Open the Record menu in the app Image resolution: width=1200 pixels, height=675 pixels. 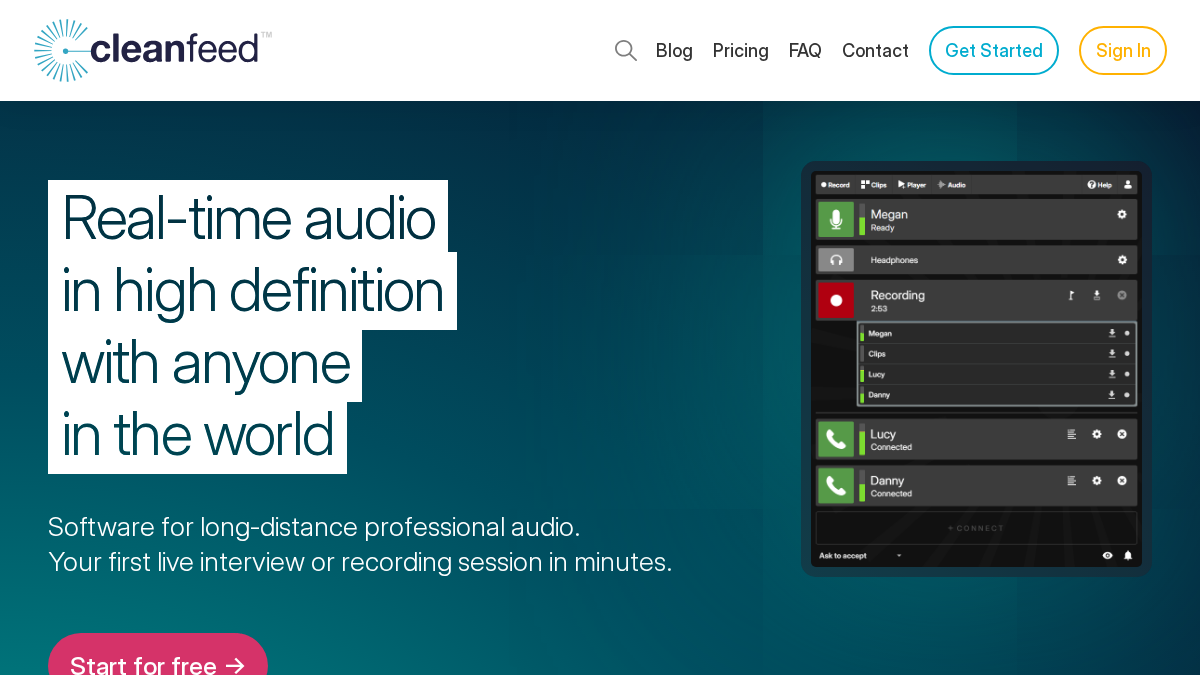tap(835, 185)
